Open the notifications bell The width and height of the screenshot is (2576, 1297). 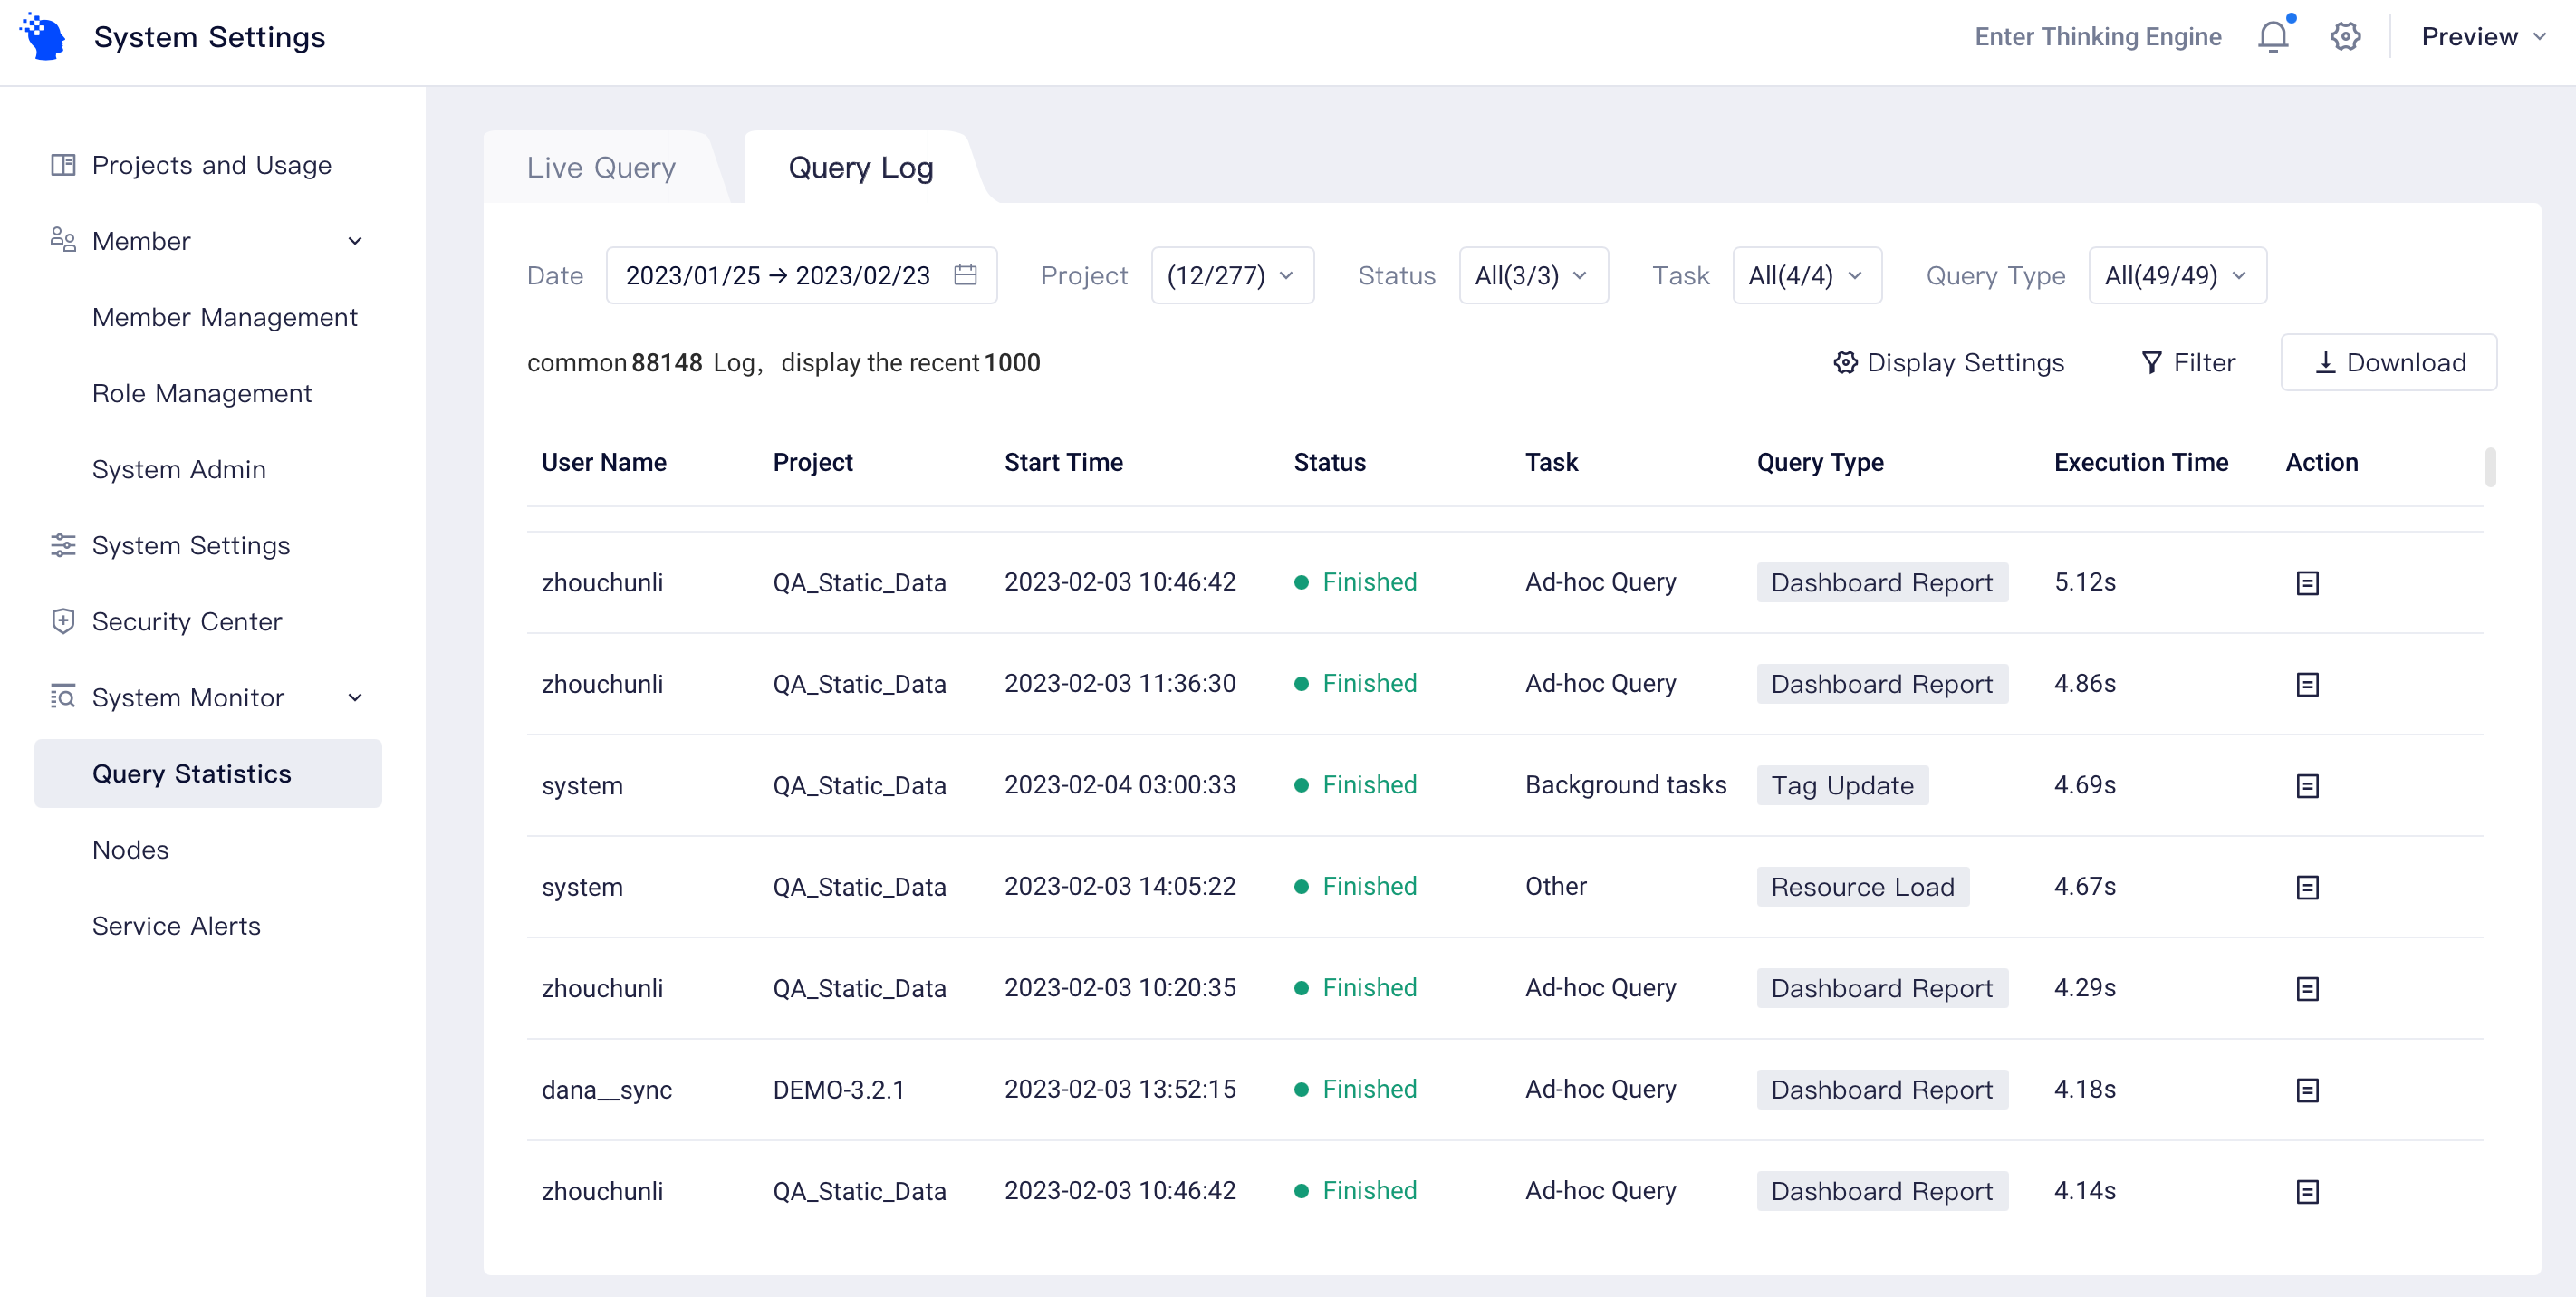[x=2273, y=37]
